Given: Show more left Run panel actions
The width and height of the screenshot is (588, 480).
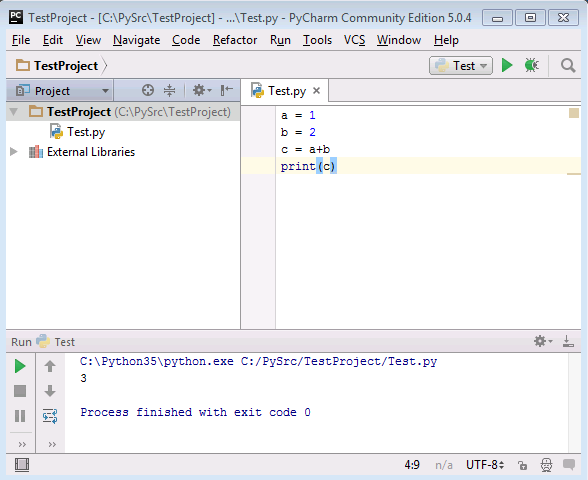Looking at the screenshot, I should click(x=22, y=444).
